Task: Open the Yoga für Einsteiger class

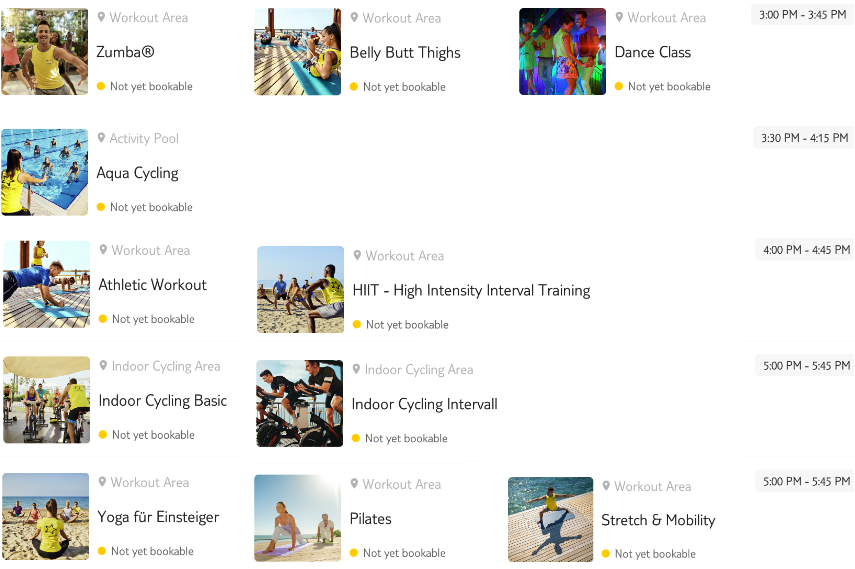Action: [x=158, y=517]
